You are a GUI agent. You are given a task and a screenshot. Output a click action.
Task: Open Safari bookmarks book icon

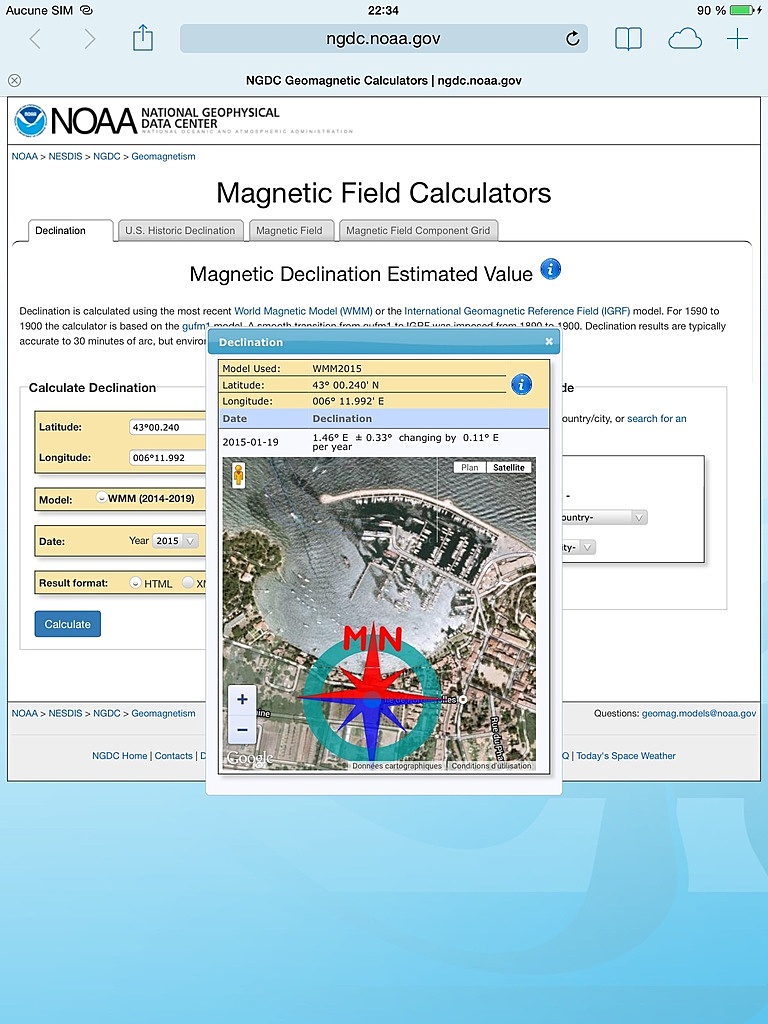(x=628, y=39)
